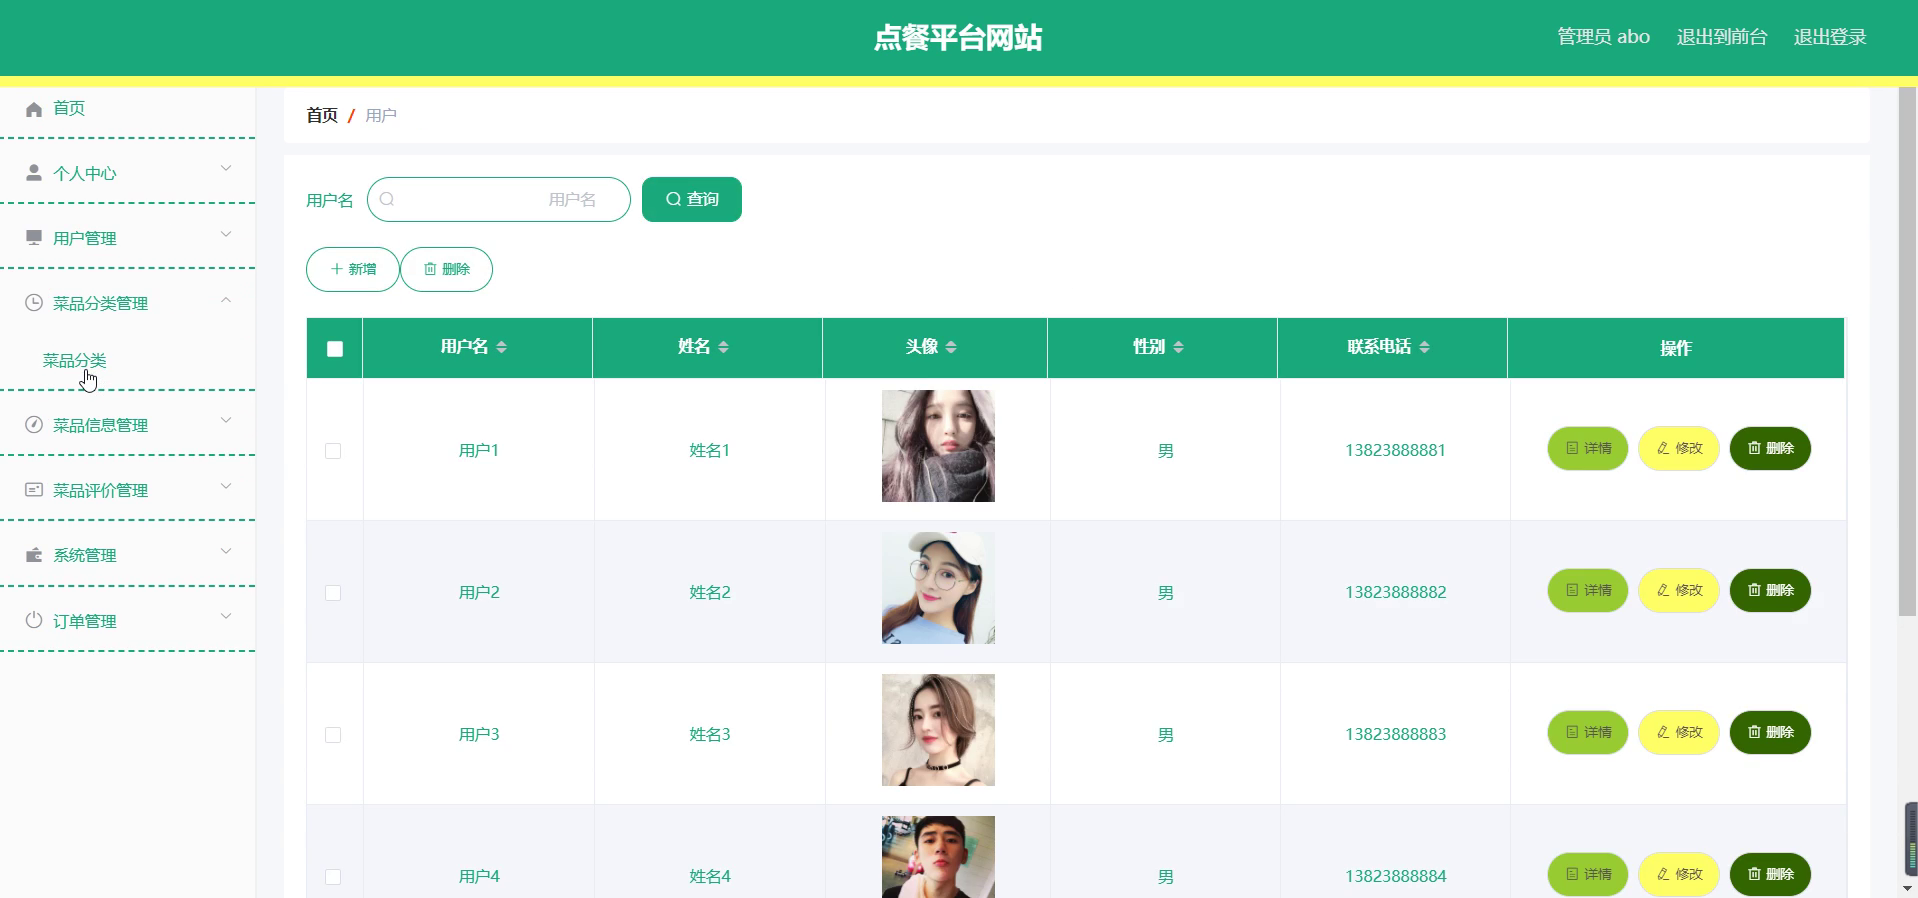Click the sort arrows in 姓名 column header
This screenshot has width=1918, height=898.
coord(723,347)
